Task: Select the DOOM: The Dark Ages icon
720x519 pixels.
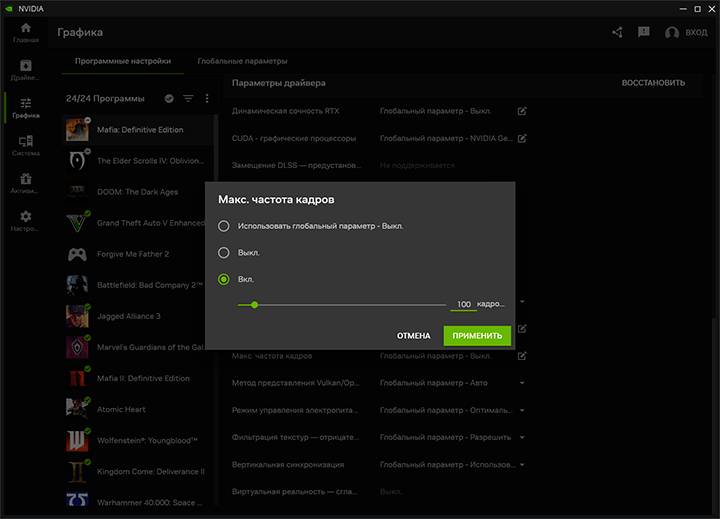Action: [x=77, y=192]
